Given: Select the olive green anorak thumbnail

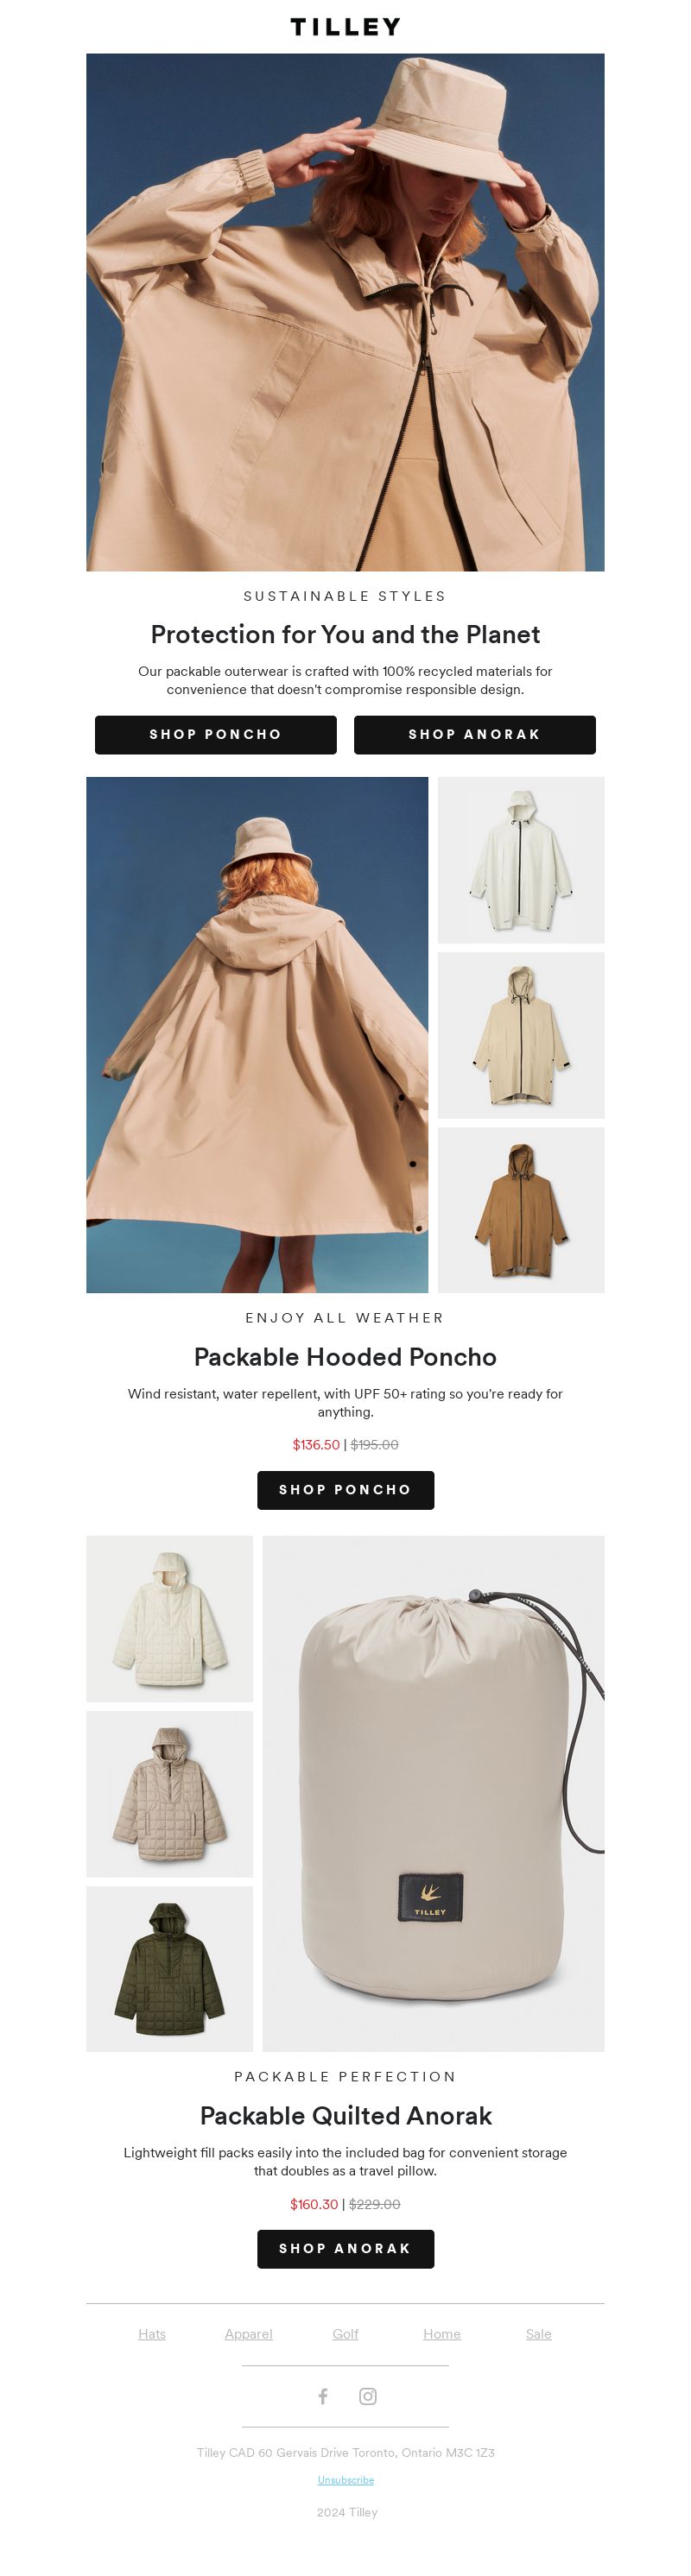Looking at the screenshot, I should (169, 1969).
